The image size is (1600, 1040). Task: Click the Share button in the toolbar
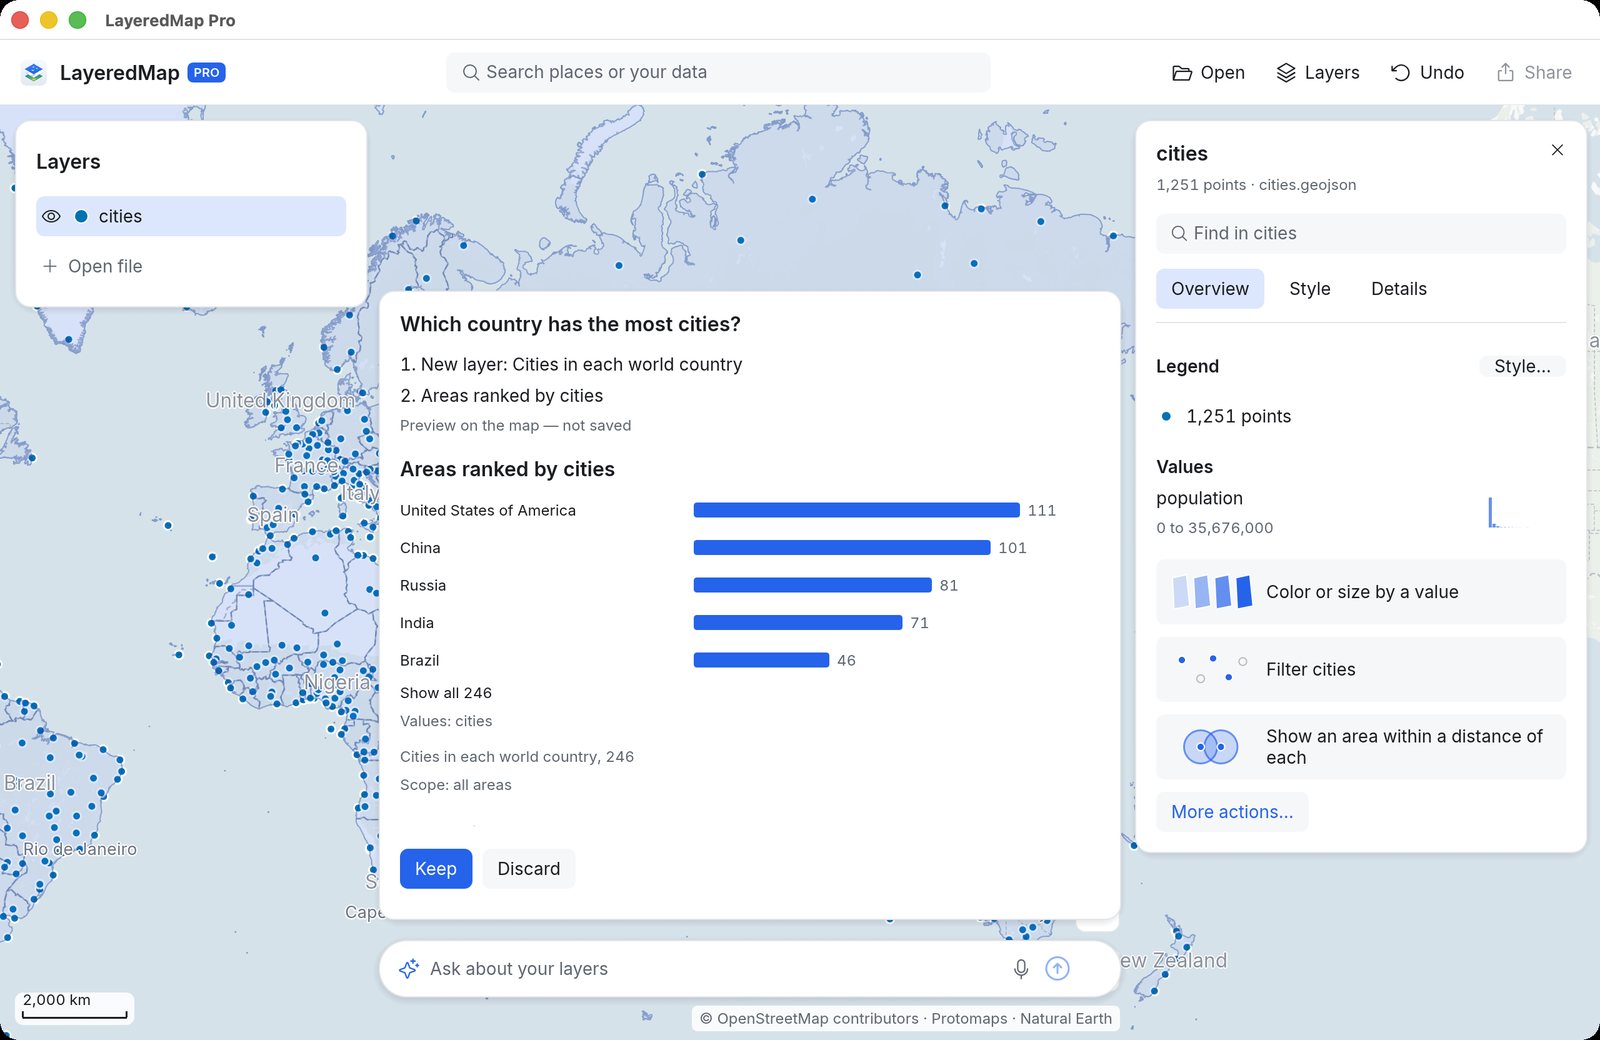[1534, 72]
